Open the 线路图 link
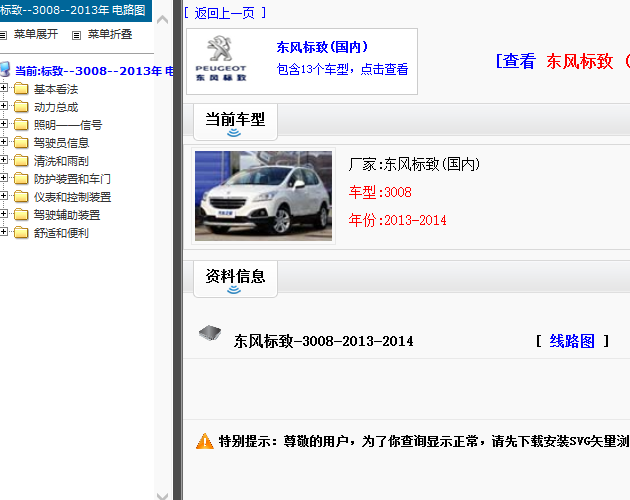Screen dimensions: 630x500 click(x=572, y=341)
